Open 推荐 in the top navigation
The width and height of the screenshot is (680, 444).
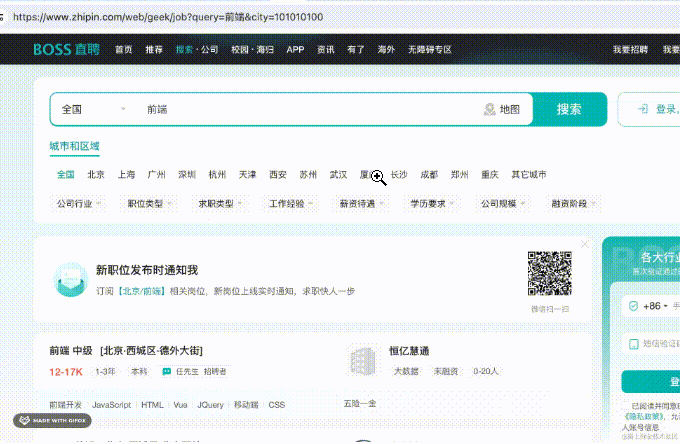coord(154,49)
